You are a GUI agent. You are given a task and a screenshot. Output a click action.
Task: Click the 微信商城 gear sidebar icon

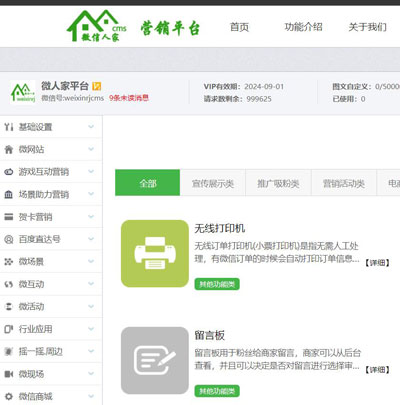tap(9, 396)
